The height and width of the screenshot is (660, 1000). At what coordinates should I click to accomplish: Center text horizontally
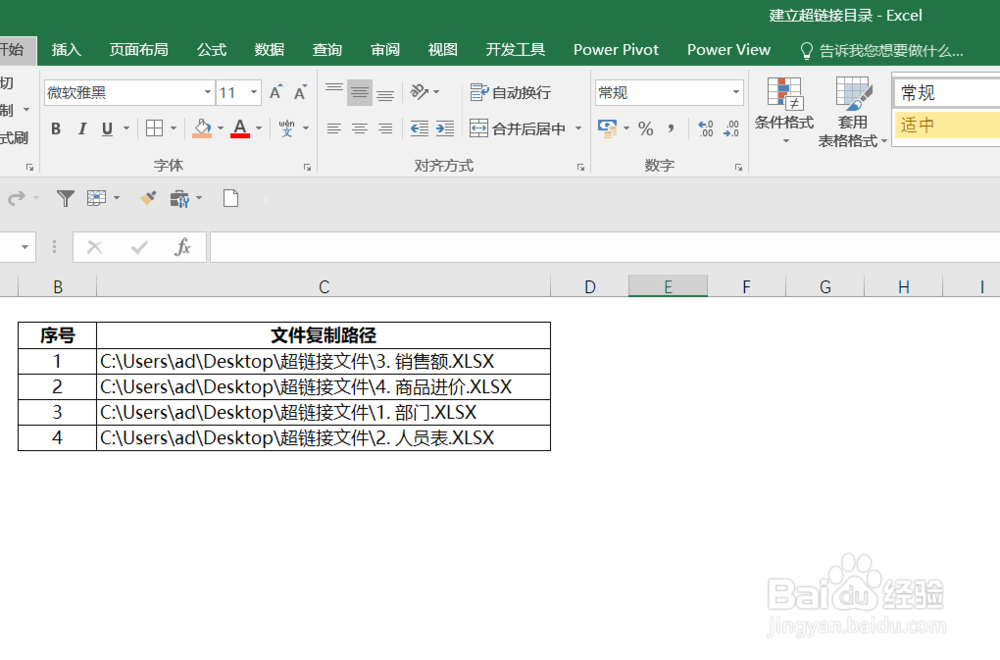pyautogui.click(x=360, y=129)
